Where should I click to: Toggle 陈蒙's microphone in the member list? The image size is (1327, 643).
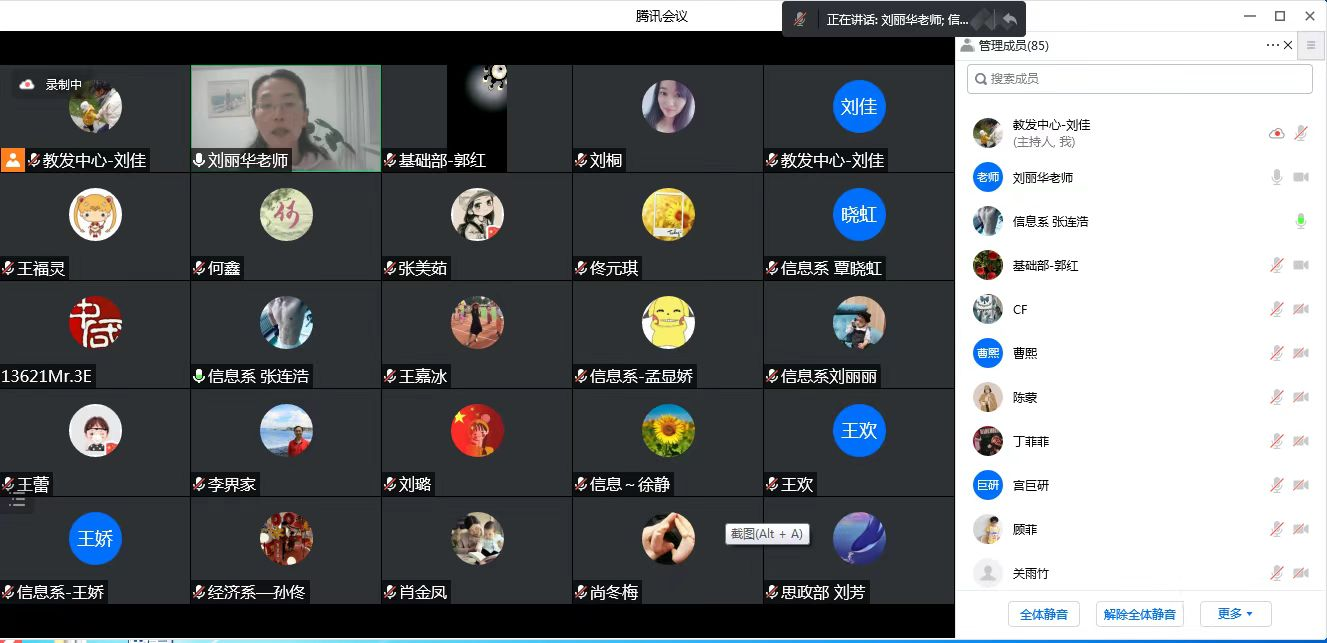pyautogui.click(x=1276, y=398)
